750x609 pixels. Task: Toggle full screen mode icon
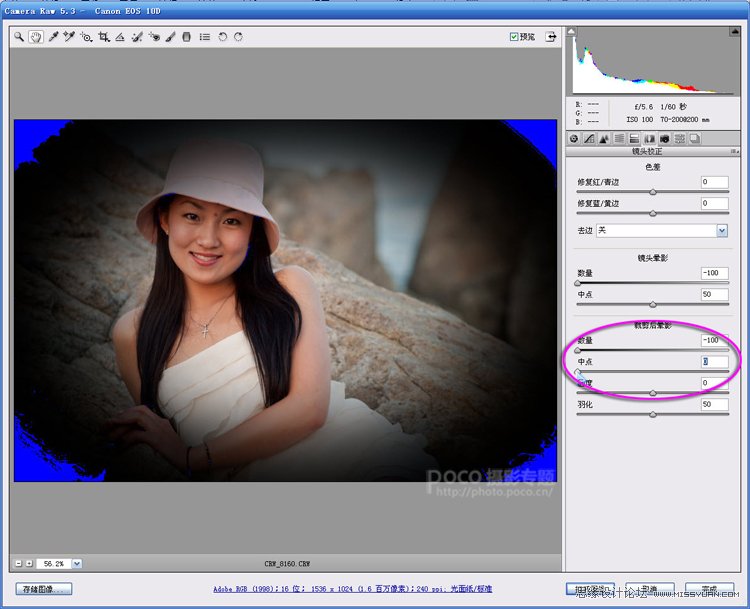tap(551, 37)
